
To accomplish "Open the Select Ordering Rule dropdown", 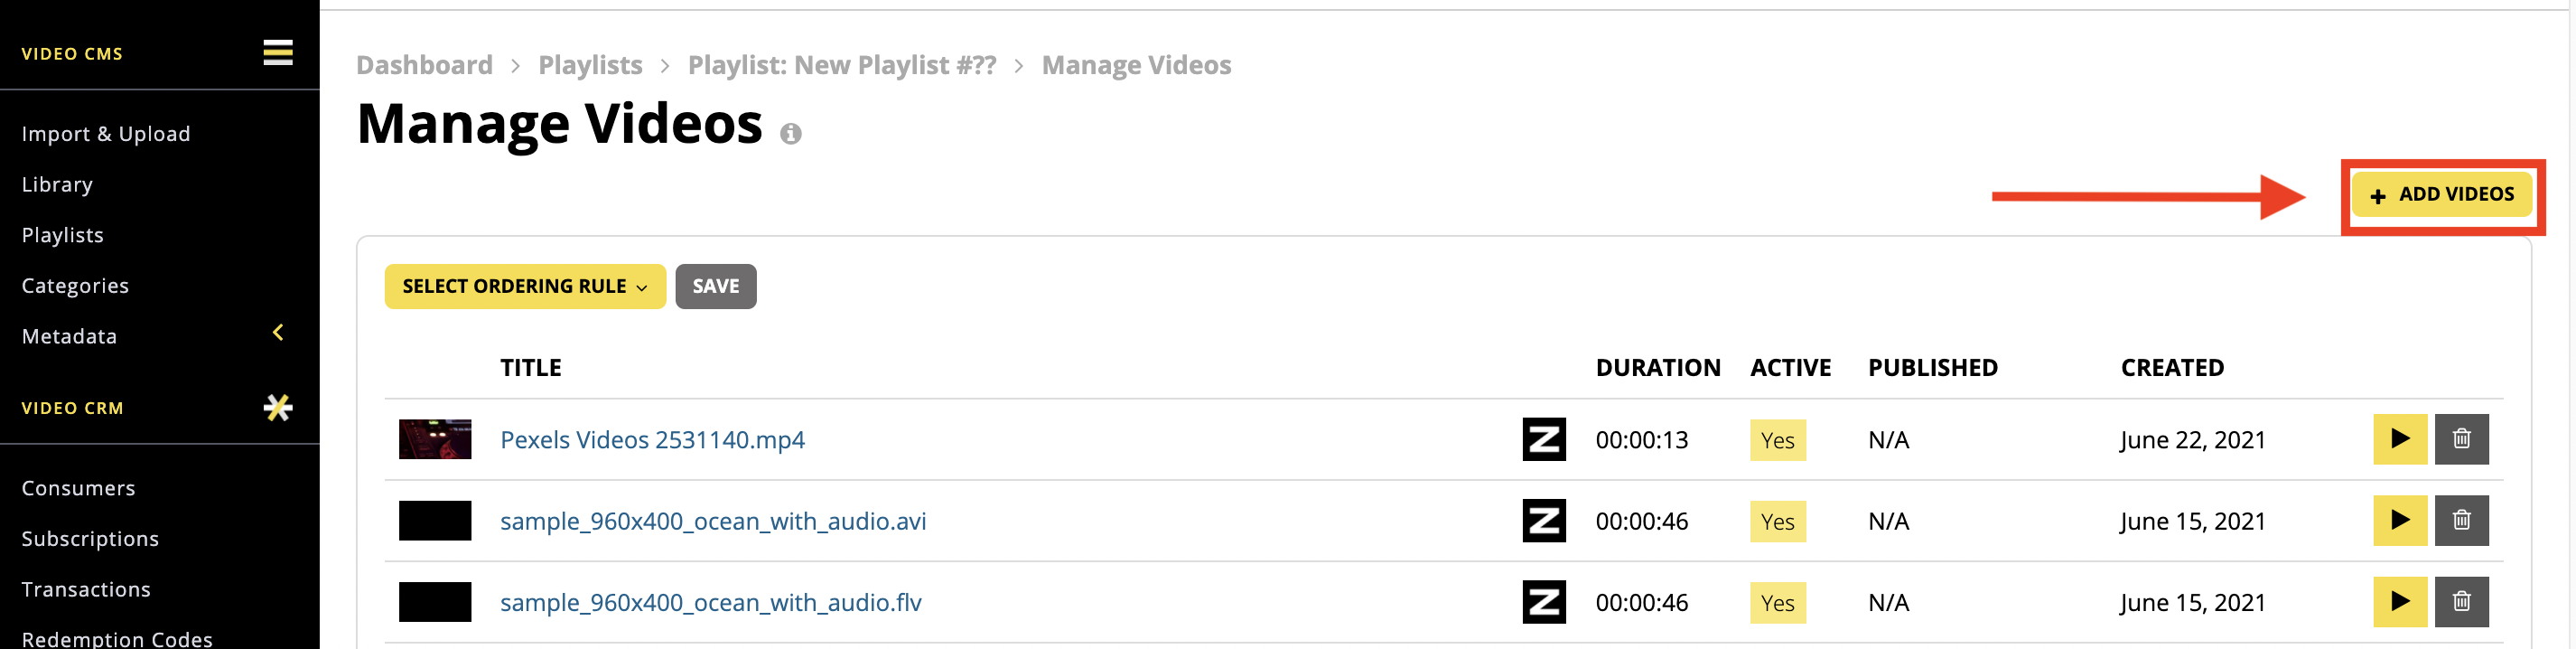I will [525, 286].
